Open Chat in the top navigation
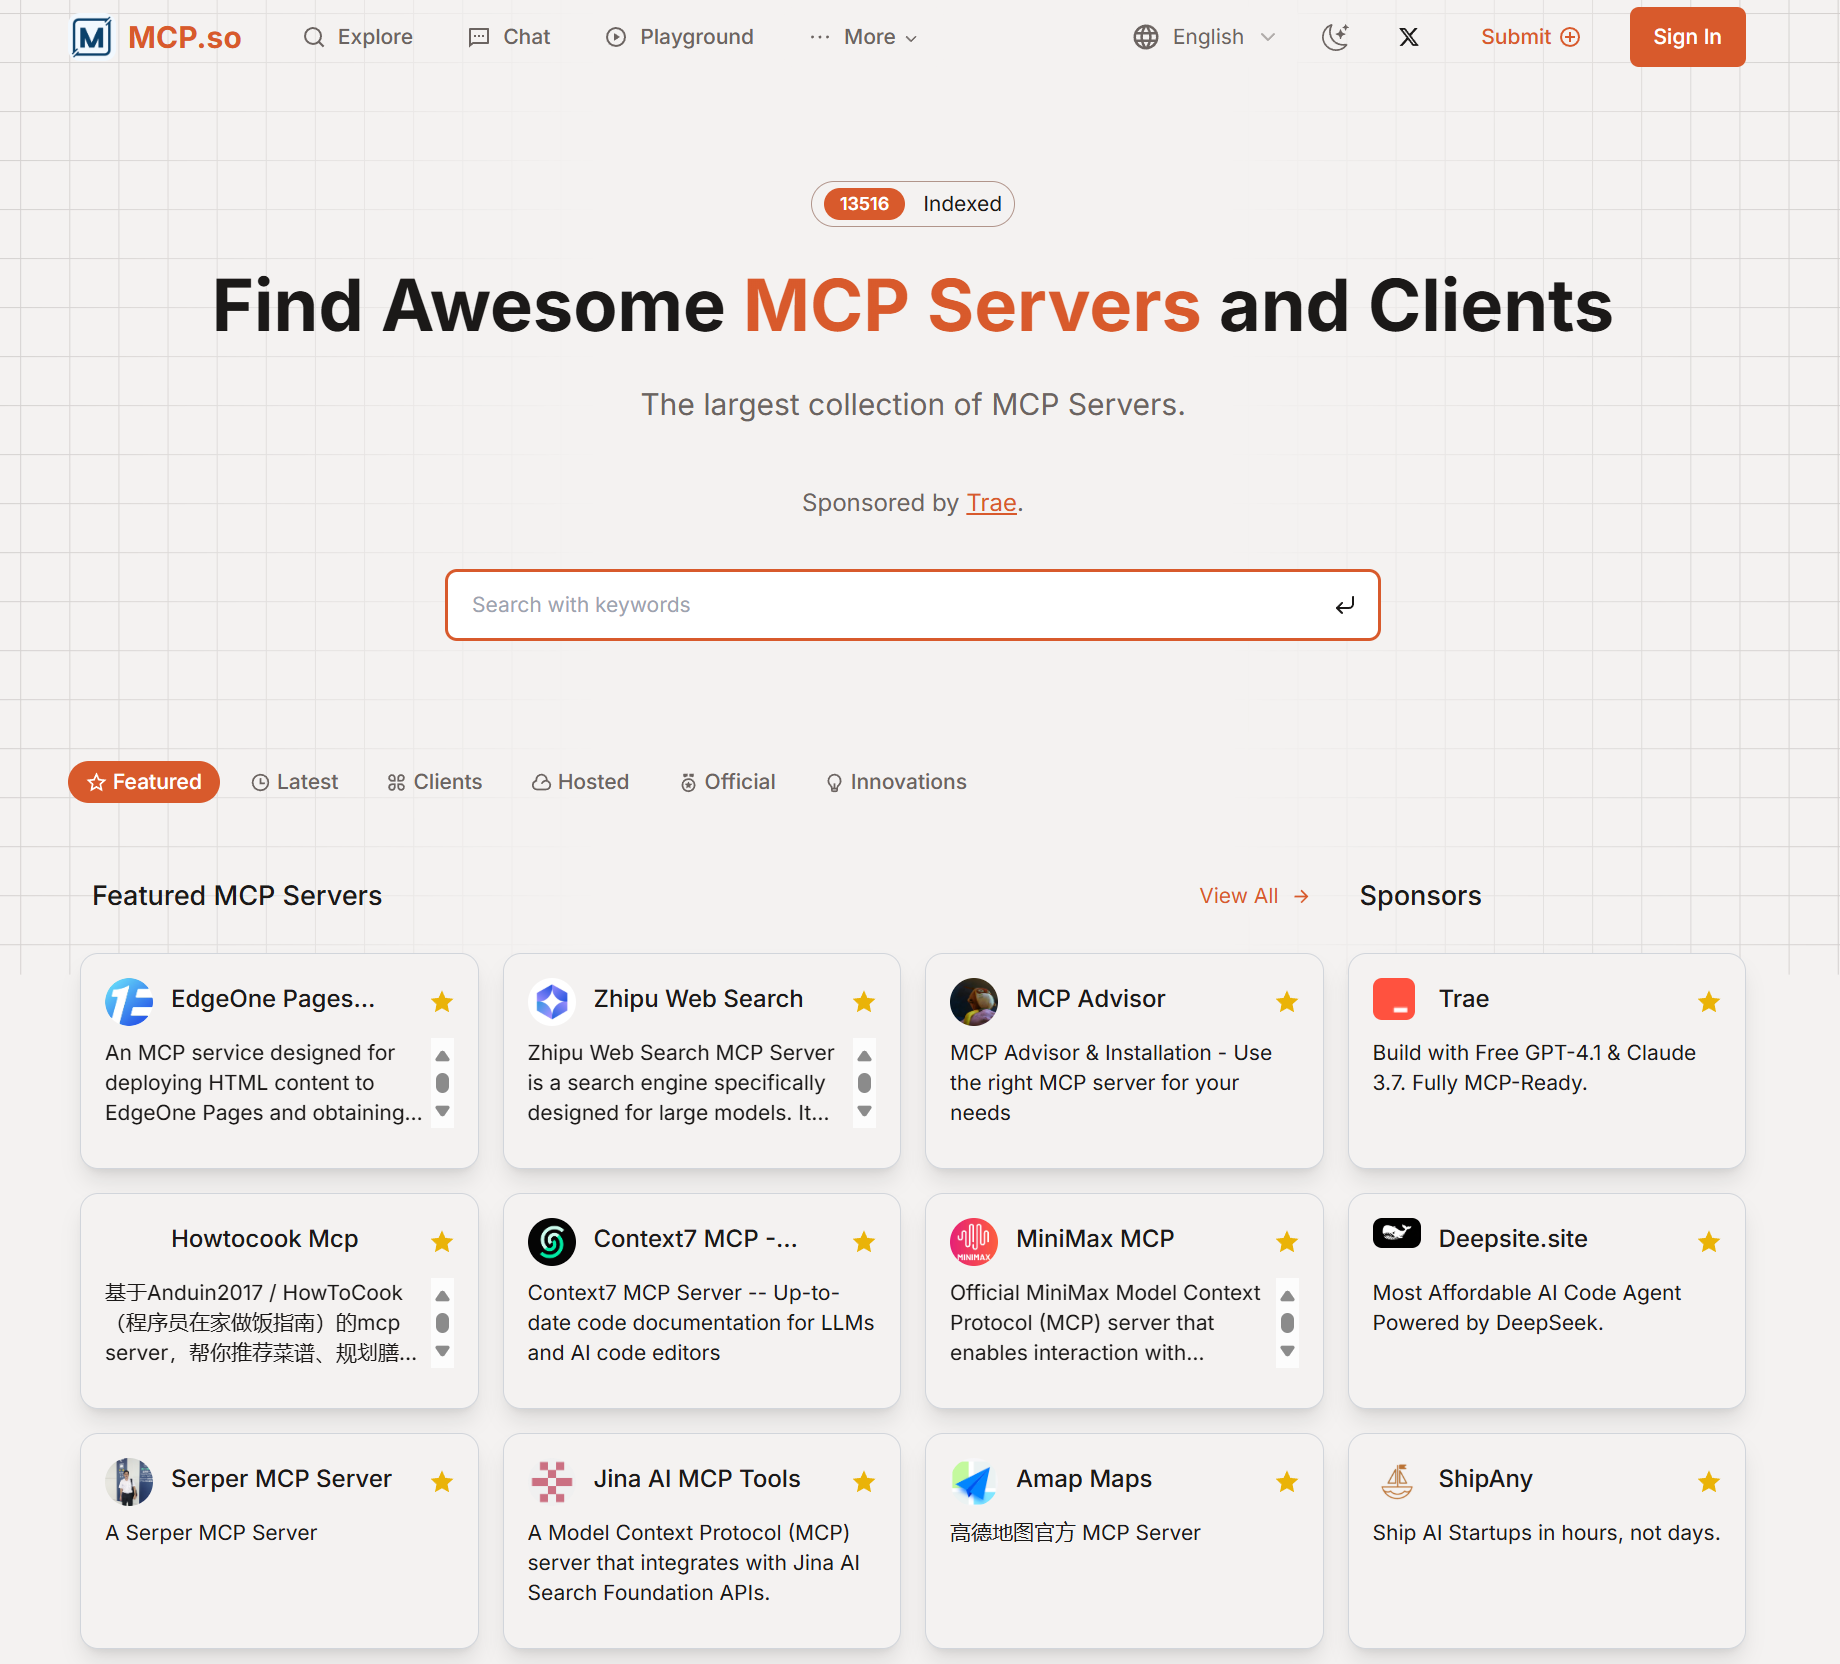The image size is (1840, 1664). (509, 37)
